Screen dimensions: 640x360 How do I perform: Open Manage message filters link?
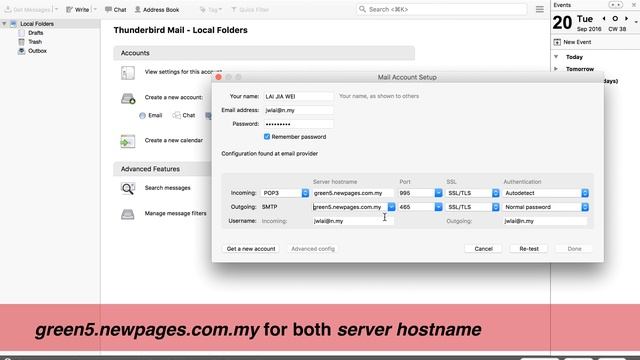click(x=176, y=213)
